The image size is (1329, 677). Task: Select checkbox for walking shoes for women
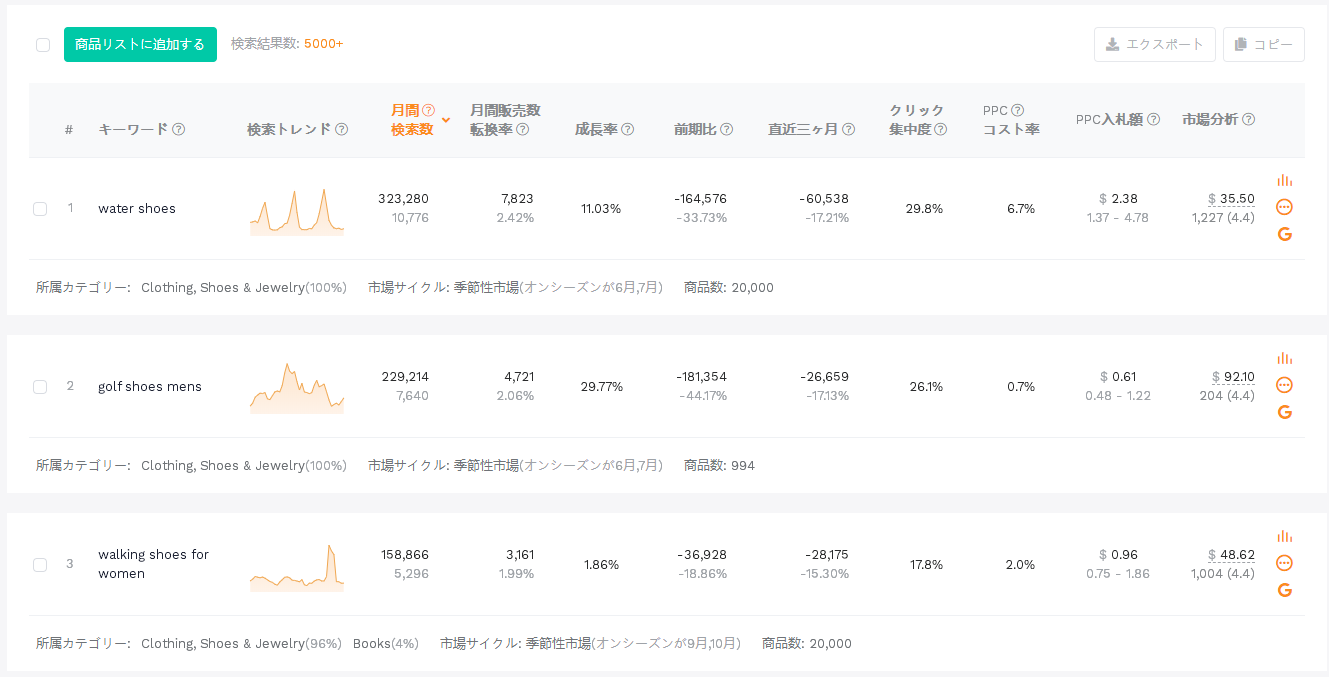click(40, 564)
